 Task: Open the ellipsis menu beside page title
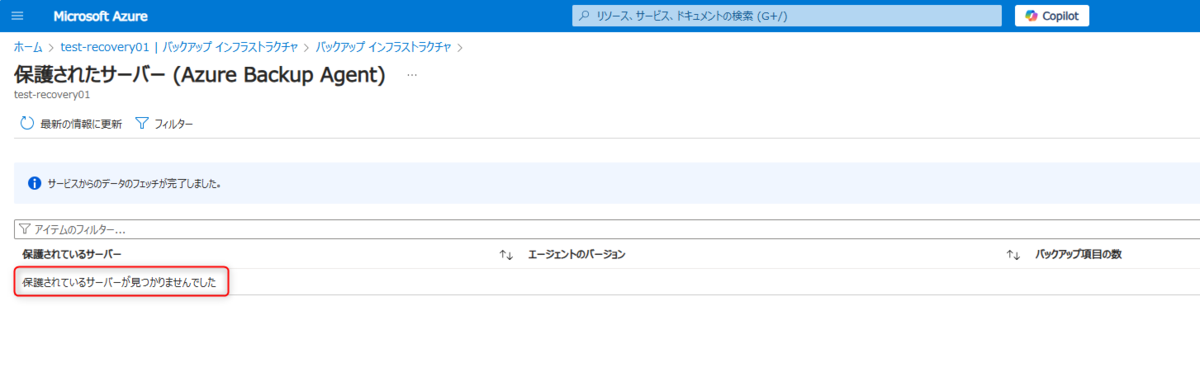(x=412, y=75)
